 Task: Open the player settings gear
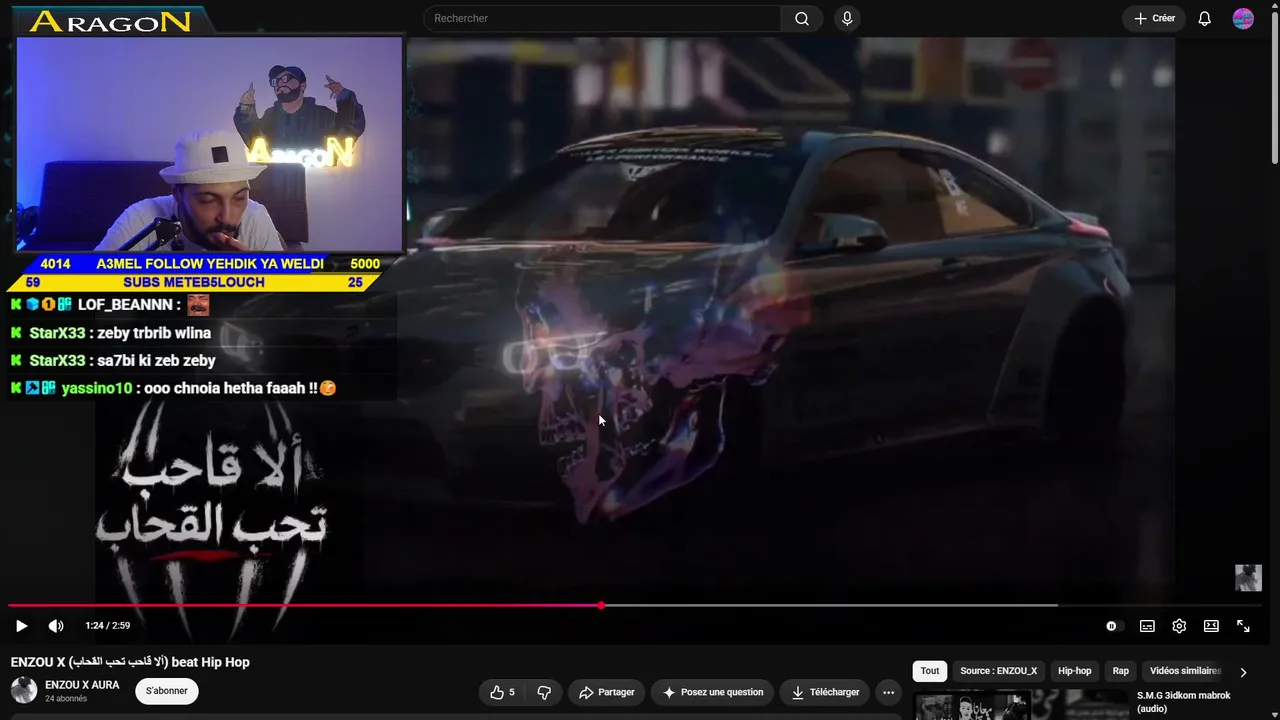[1179, 626]
